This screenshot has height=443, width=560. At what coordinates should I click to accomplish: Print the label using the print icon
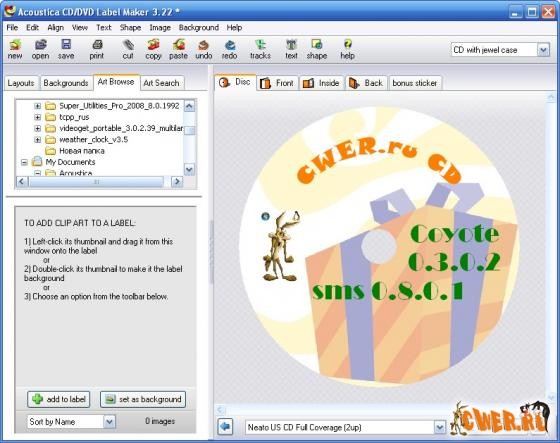coord(97,49)
